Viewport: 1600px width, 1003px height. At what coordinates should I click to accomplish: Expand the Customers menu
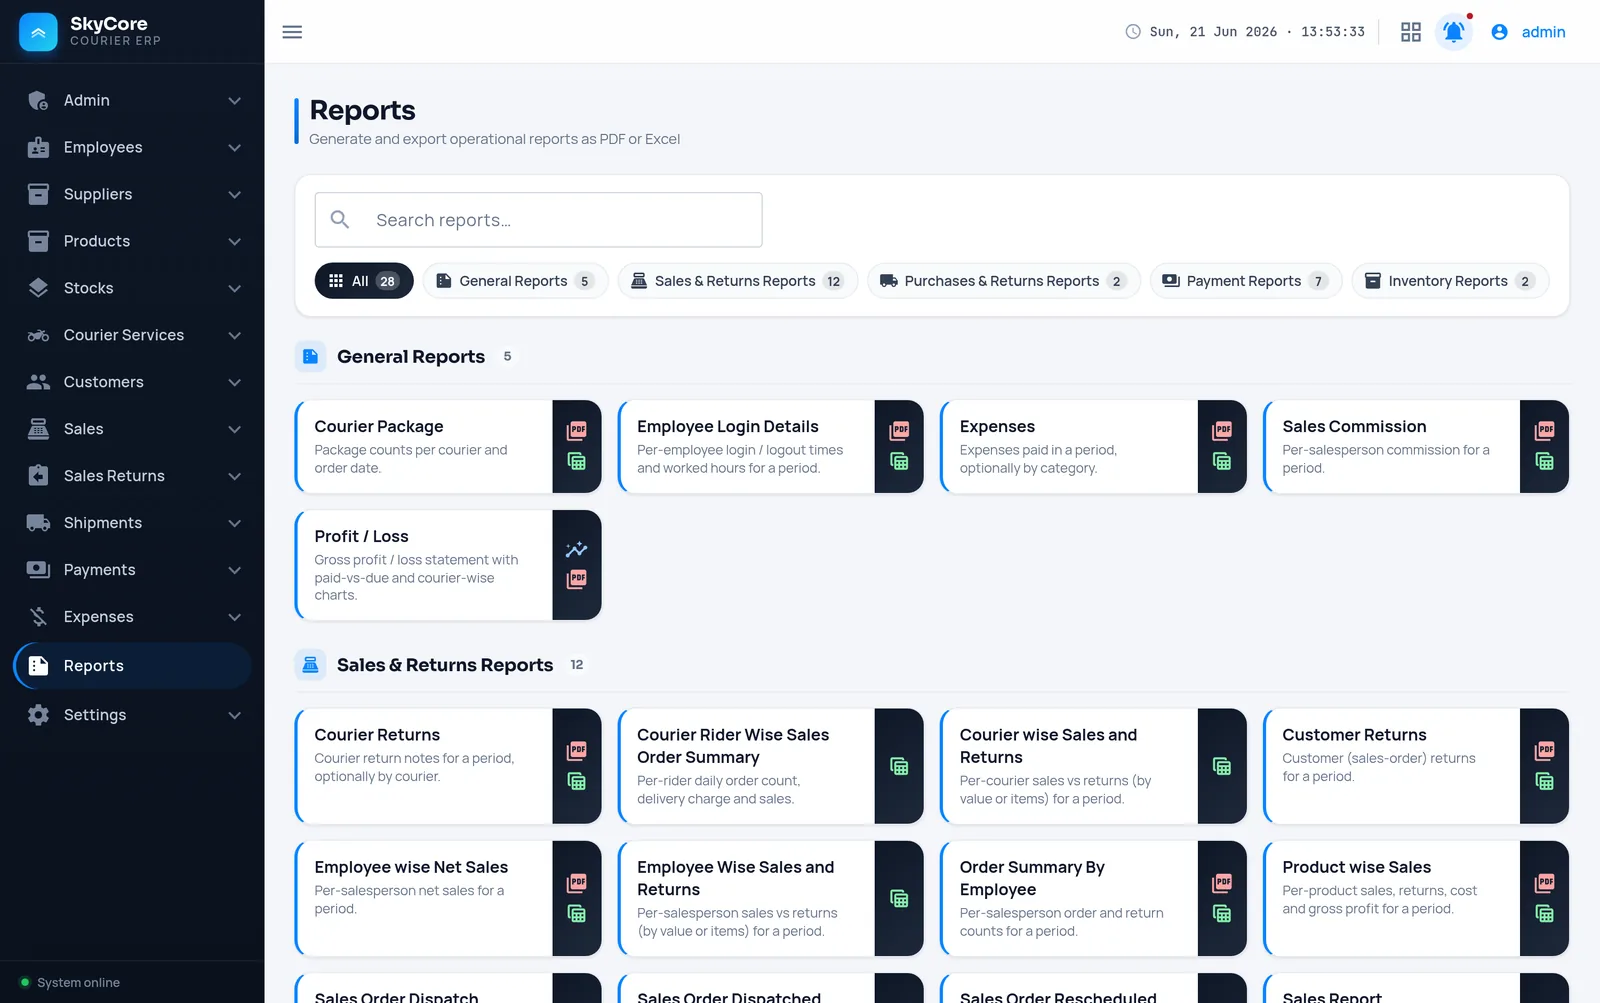(x=132, y=382)
